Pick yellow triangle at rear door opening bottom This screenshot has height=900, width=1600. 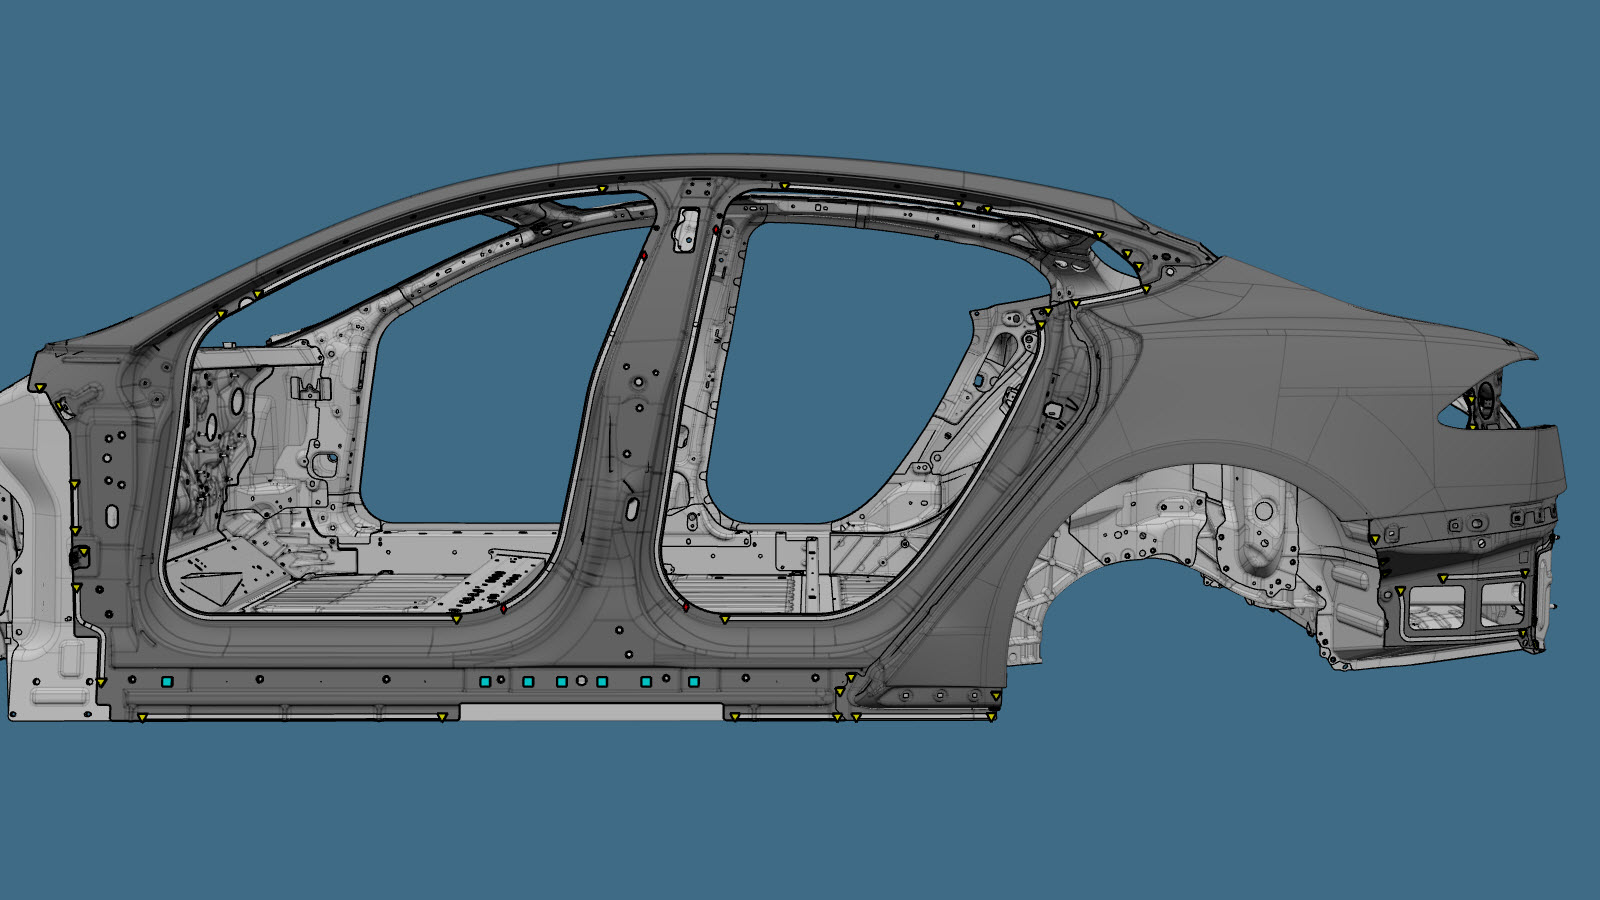pos(725,620)
